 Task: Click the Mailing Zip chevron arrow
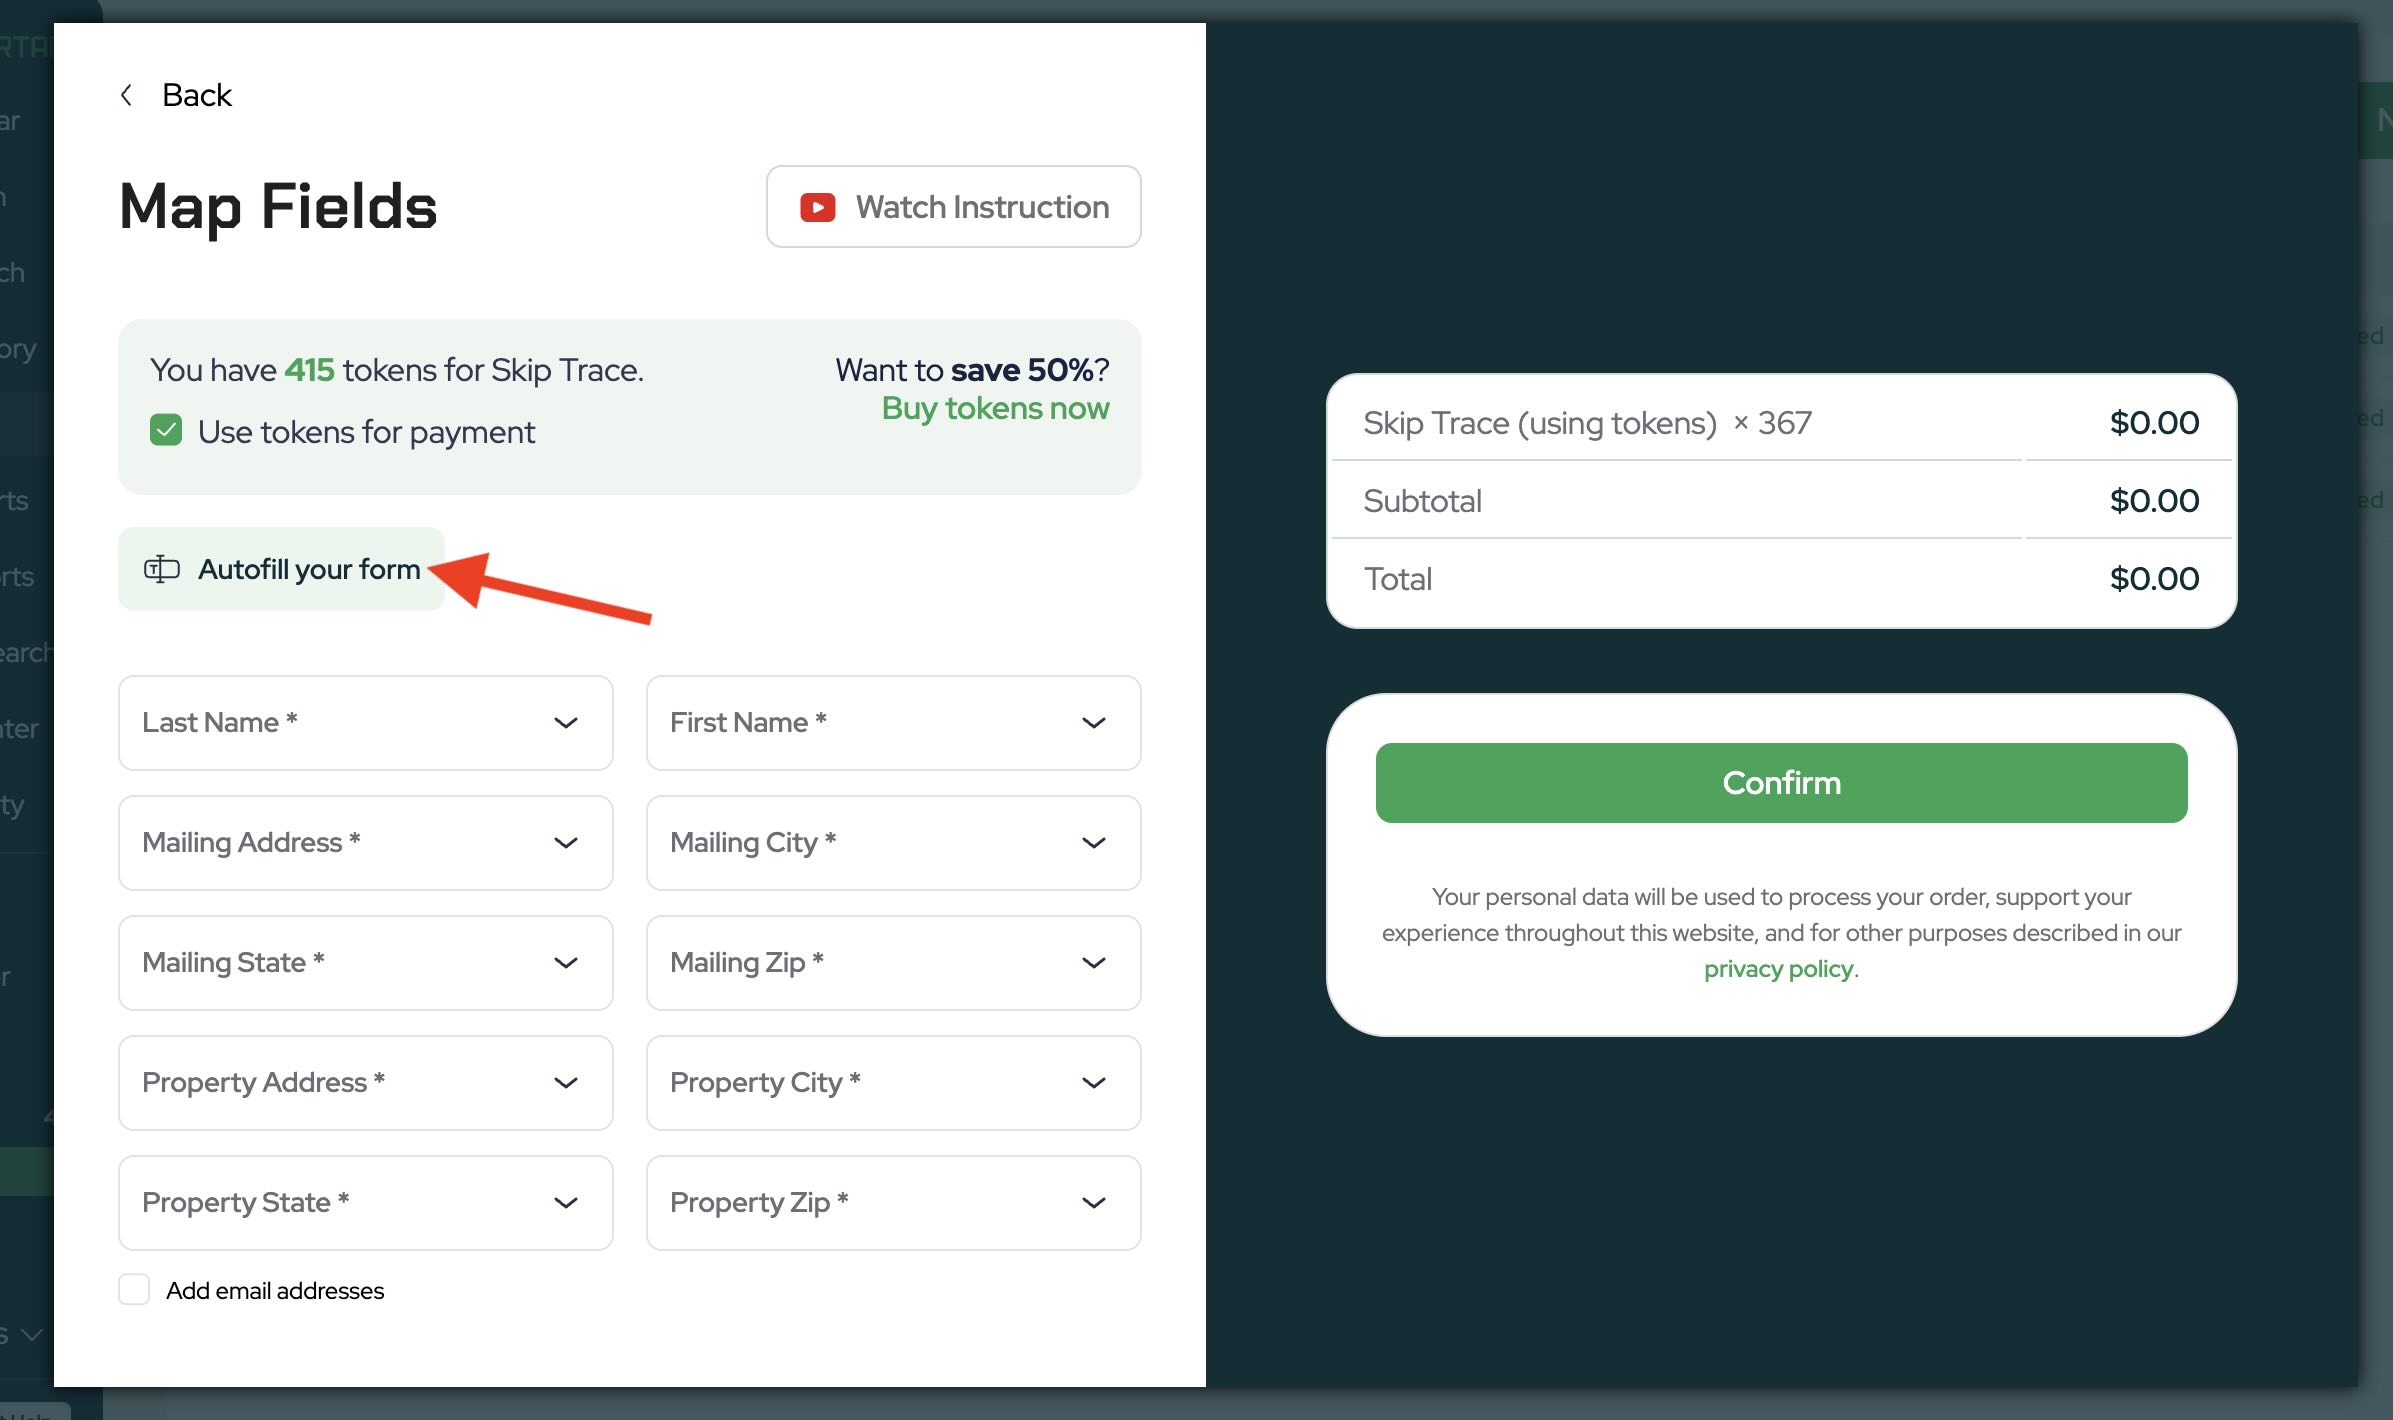click(x=1093, y=963)
